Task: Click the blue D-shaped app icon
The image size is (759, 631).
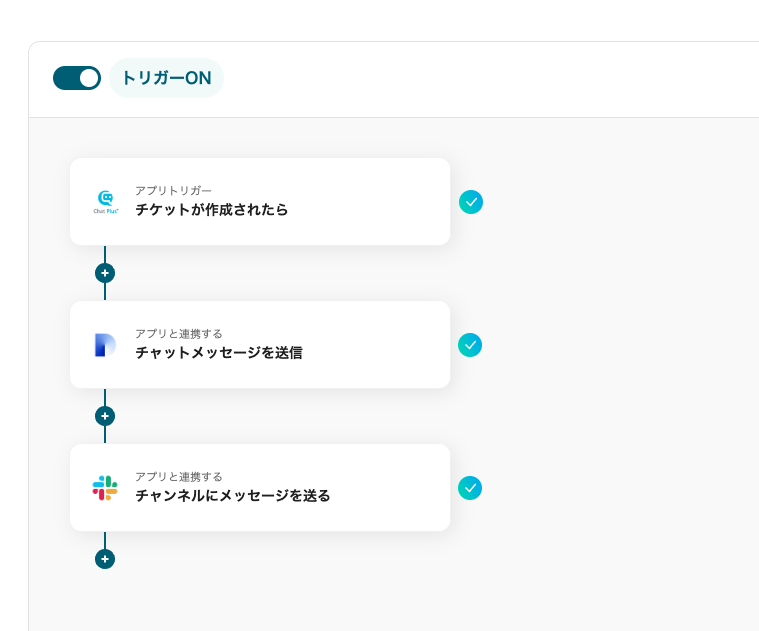Action: coord(105,345)
